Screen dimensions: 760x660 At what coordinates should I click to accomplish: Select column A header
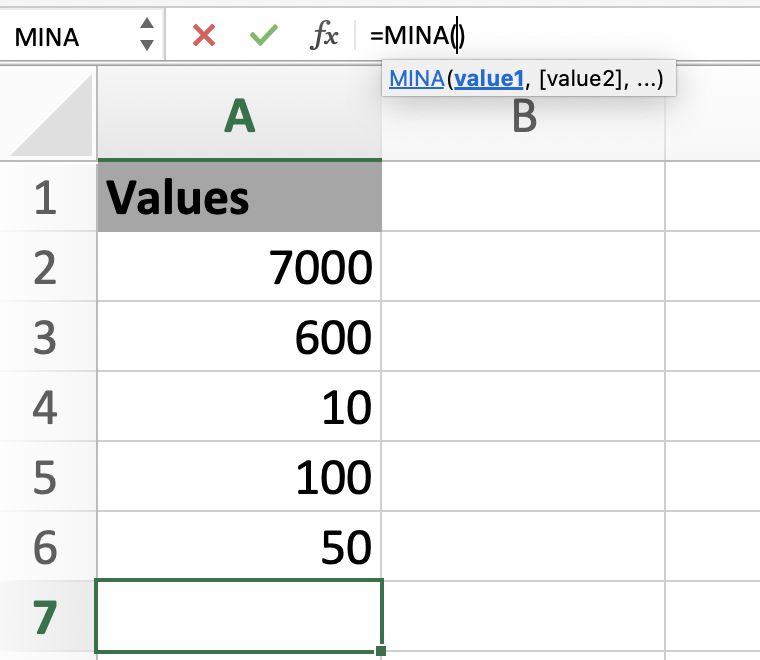(239, 117)
